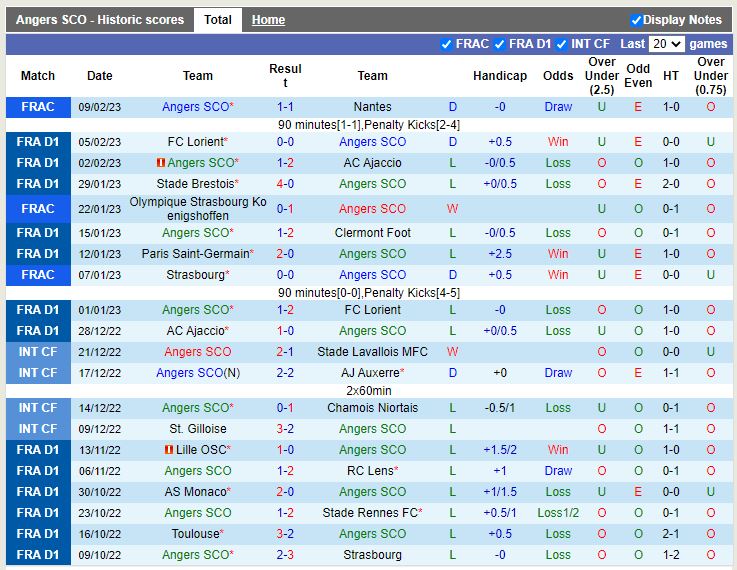Viewport: 737px width, 570px height.
Task: Toggle the Display Notes checkbox
Action: [636, 20]
